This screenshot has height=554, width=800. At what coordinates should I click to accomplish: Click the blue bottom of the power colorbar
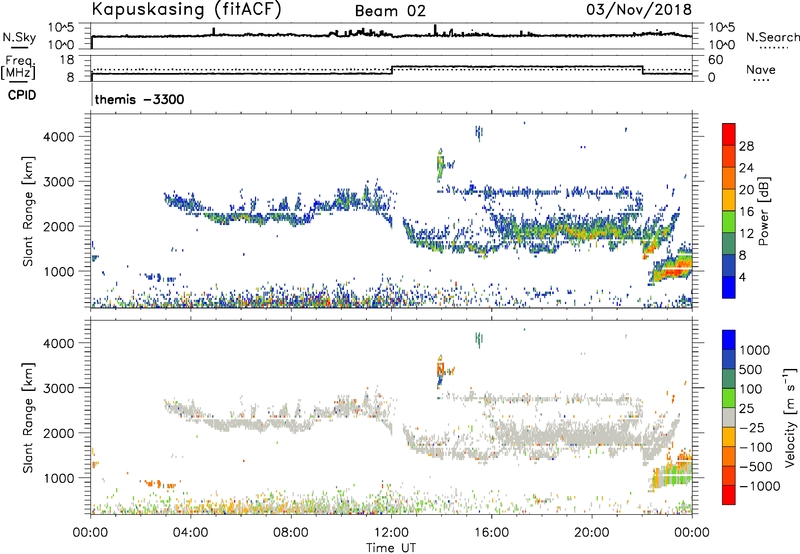tap(729, 287)
